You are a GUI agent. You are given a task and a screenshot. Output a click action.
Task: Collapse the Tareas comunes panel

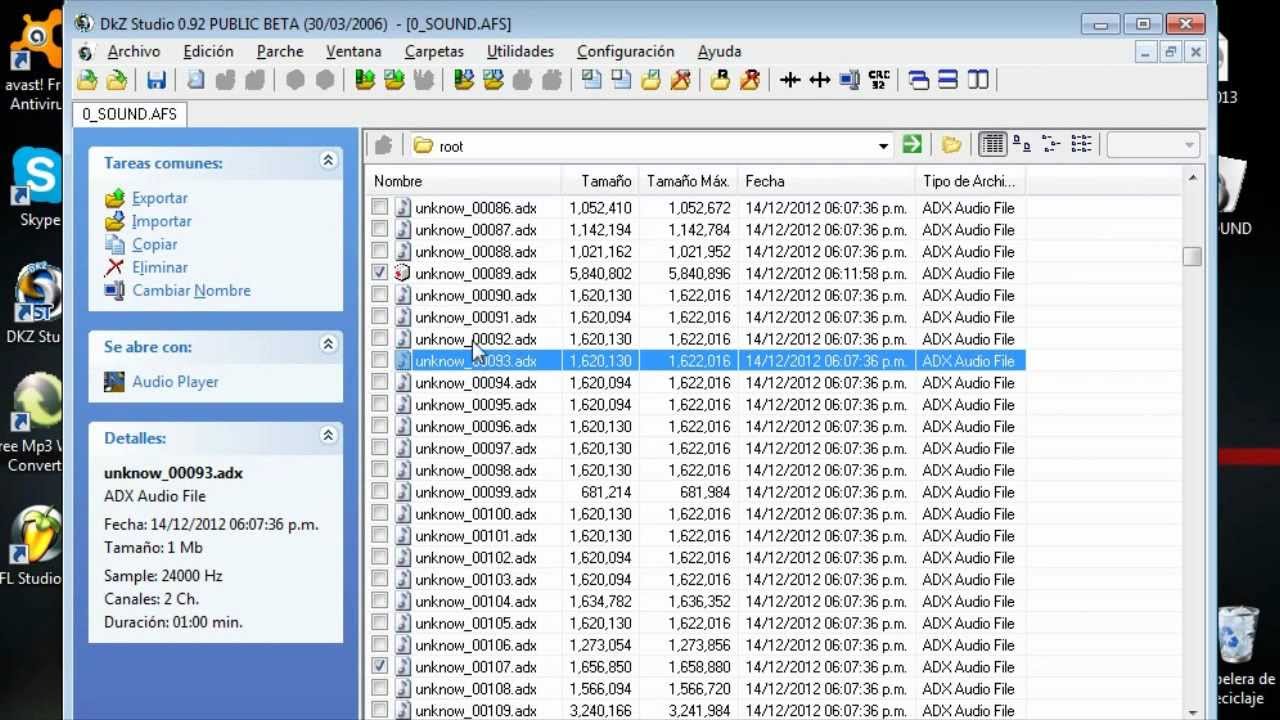coord(327,160)
